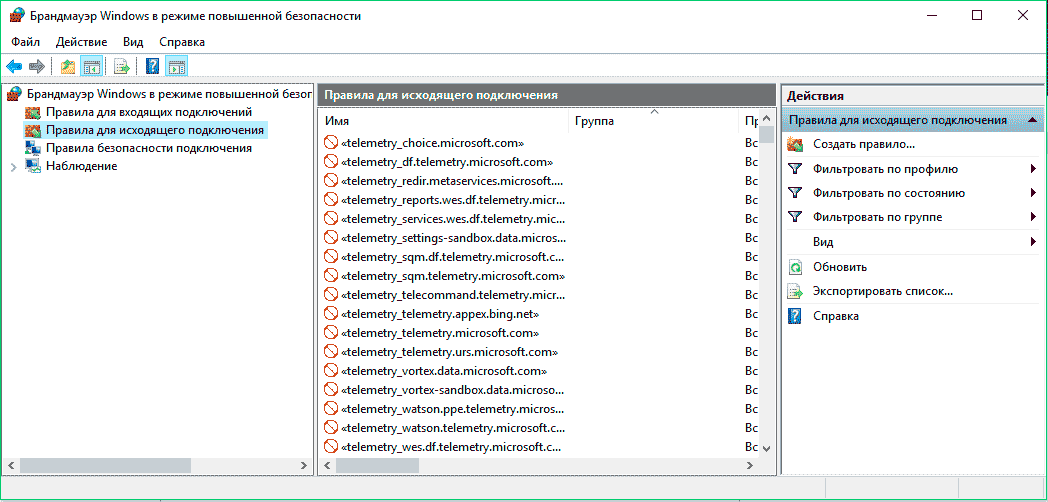Select Правила безопасности подключения

(148, 148)
